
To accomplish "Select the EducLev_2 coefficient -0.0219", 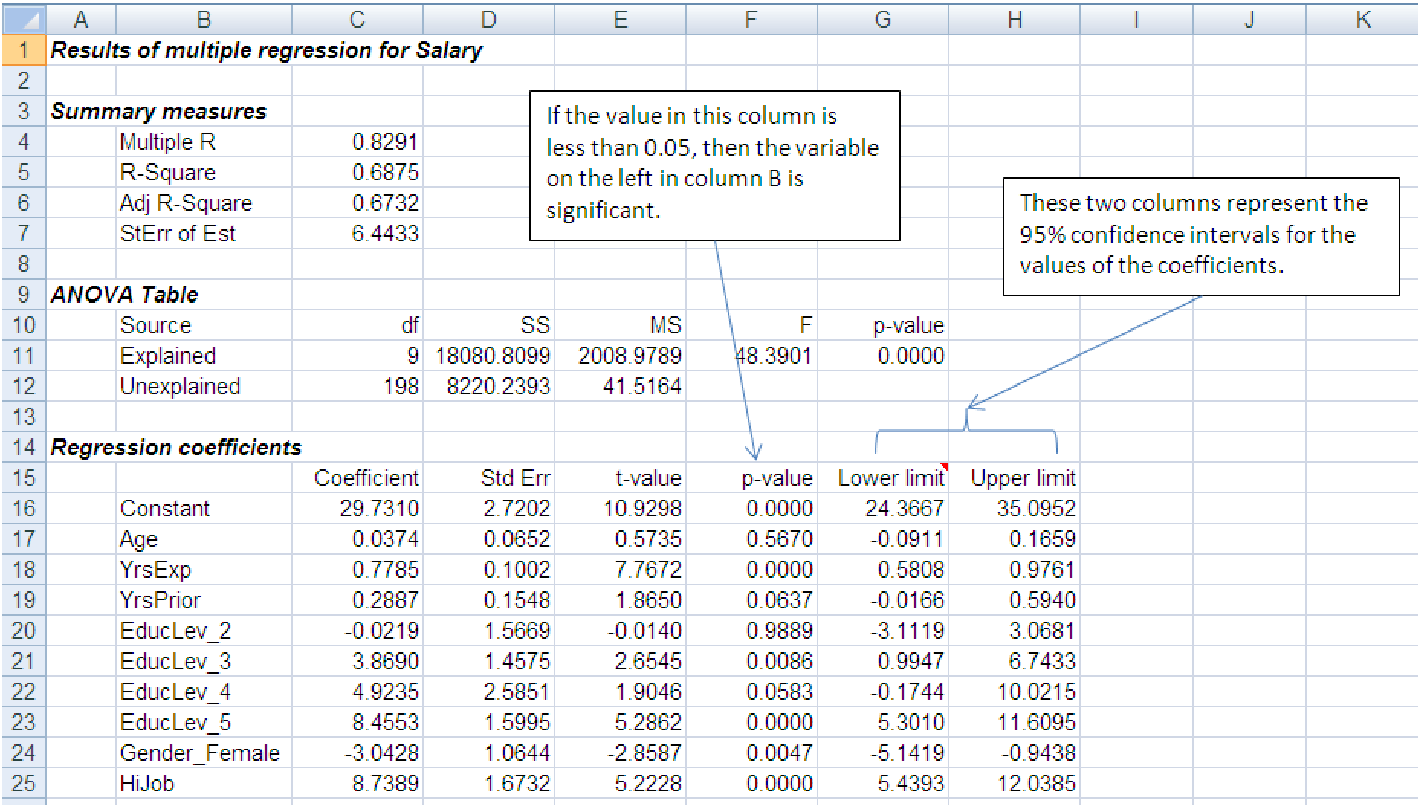I will pos(358,630).
